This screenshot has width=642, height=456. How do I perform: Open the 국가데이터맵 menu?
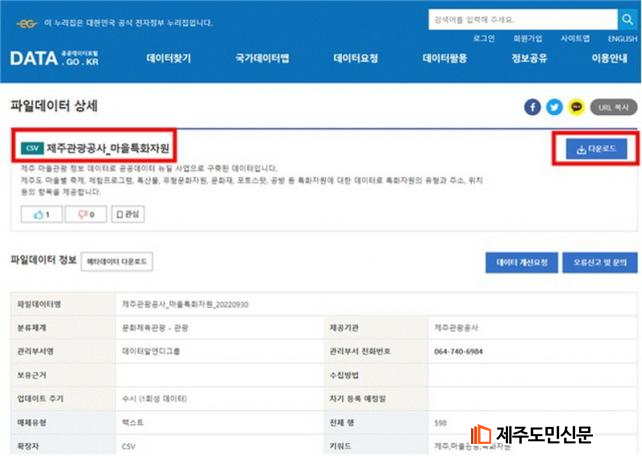click(x=261, y=59)
